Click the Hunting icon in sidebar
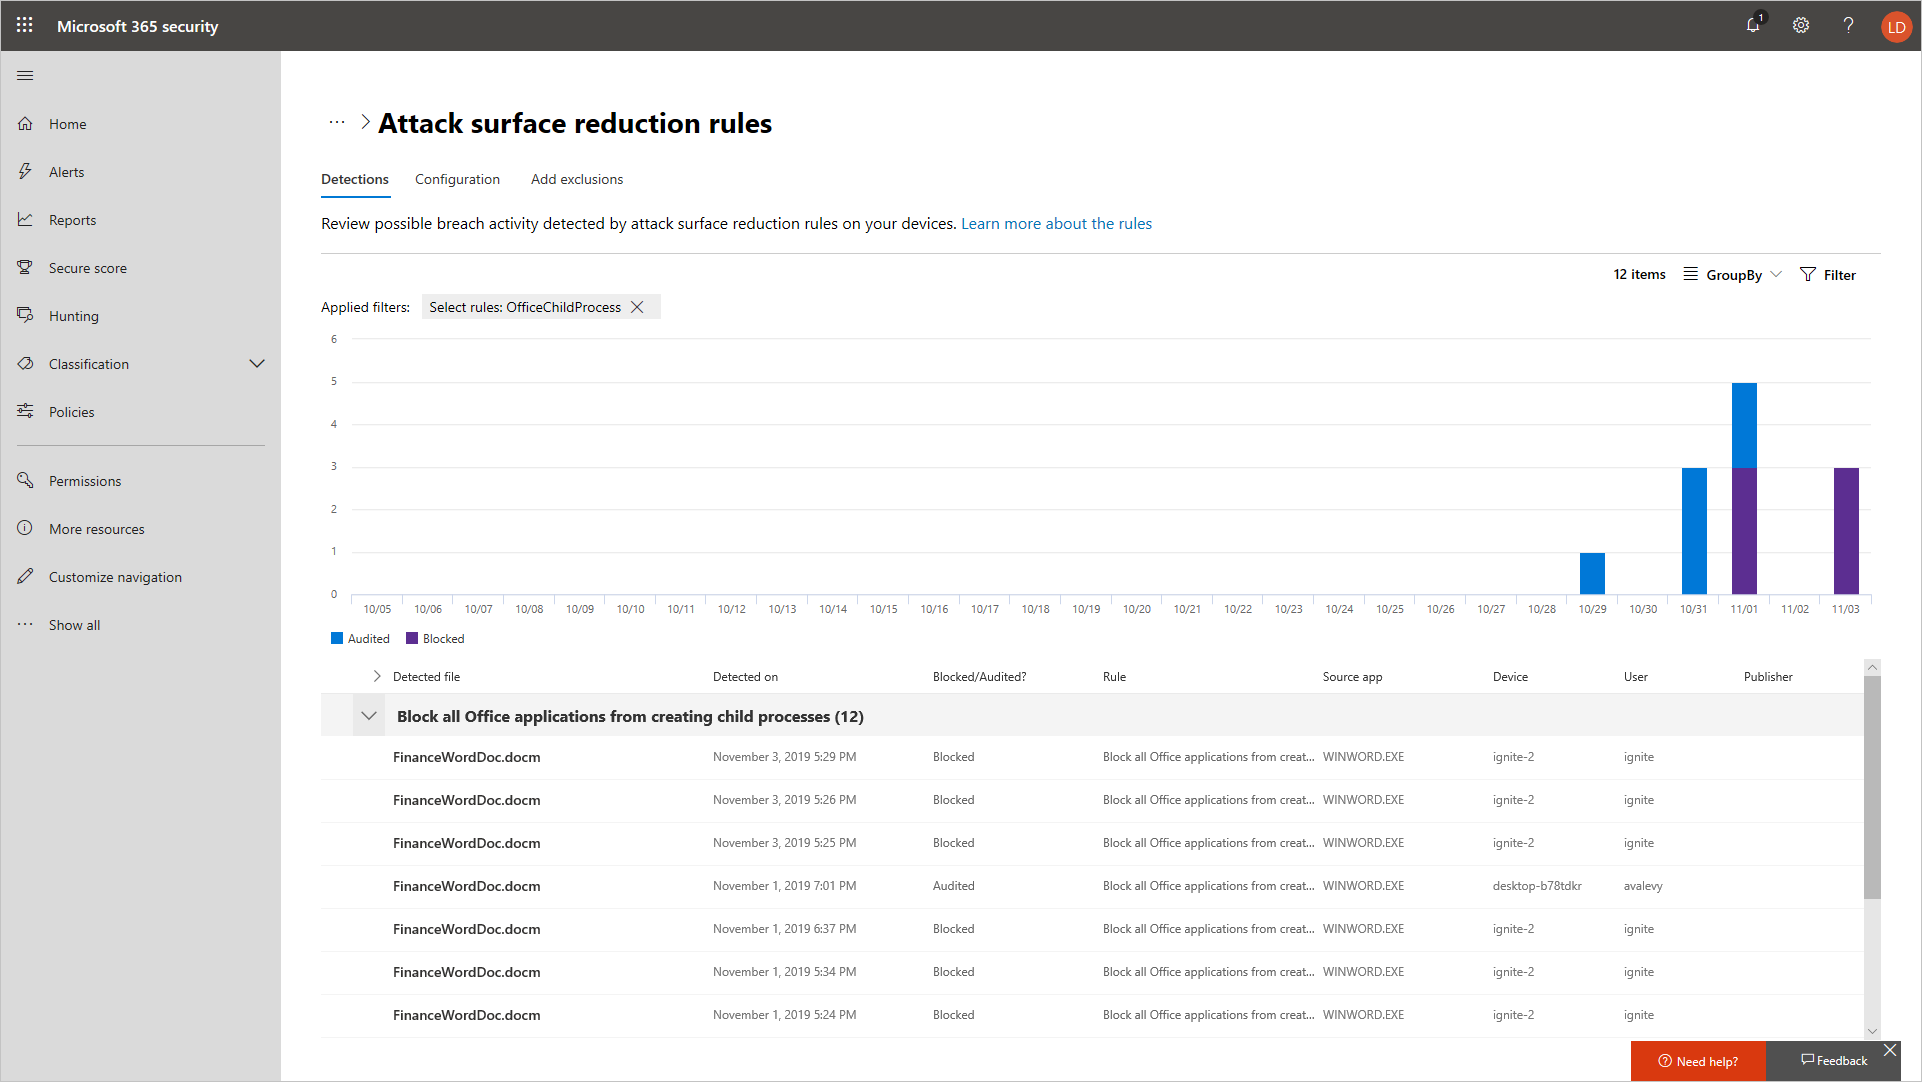The image size is (1922, 1082). point(25,316)
